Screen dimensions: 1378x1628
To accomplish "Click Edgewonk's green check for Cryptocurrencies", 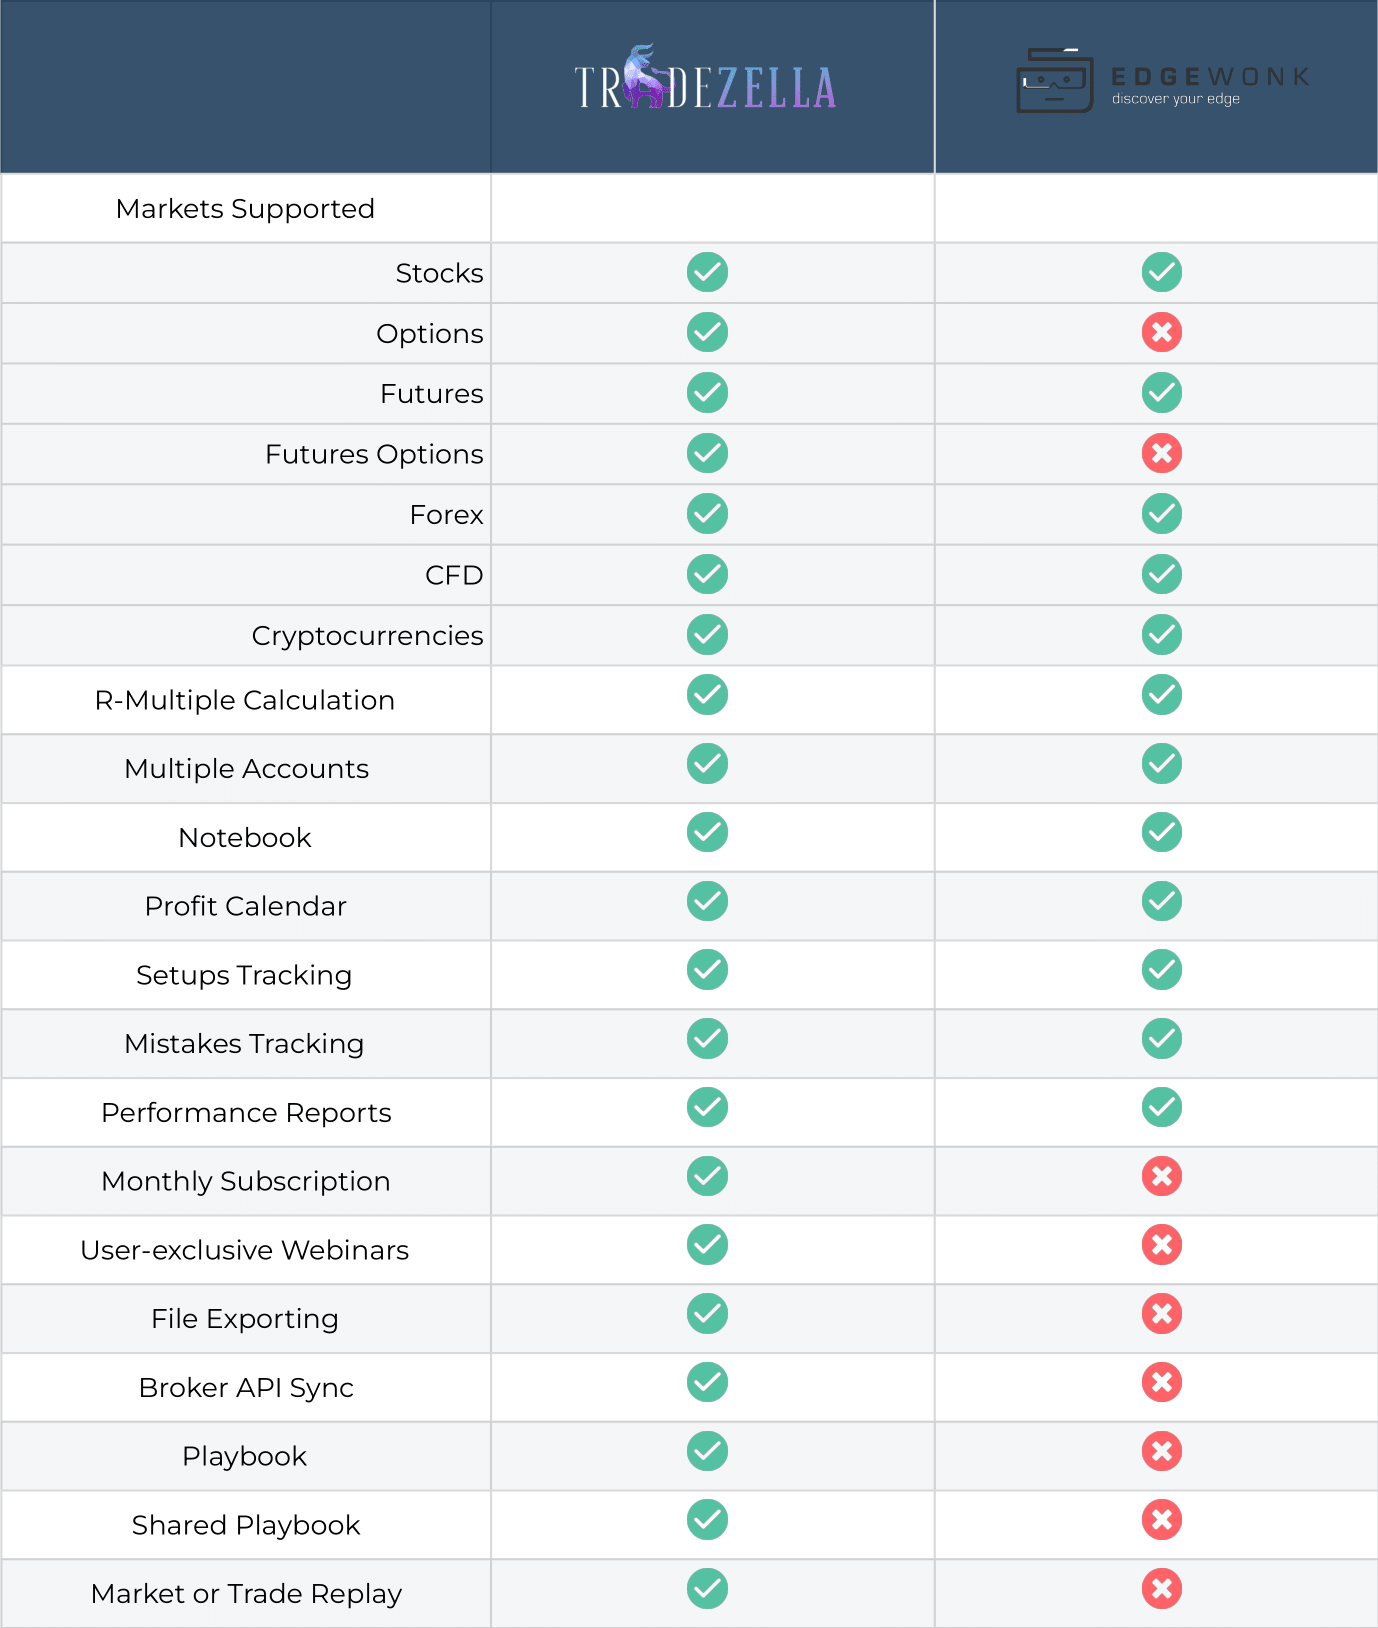I will point(1161,635).
